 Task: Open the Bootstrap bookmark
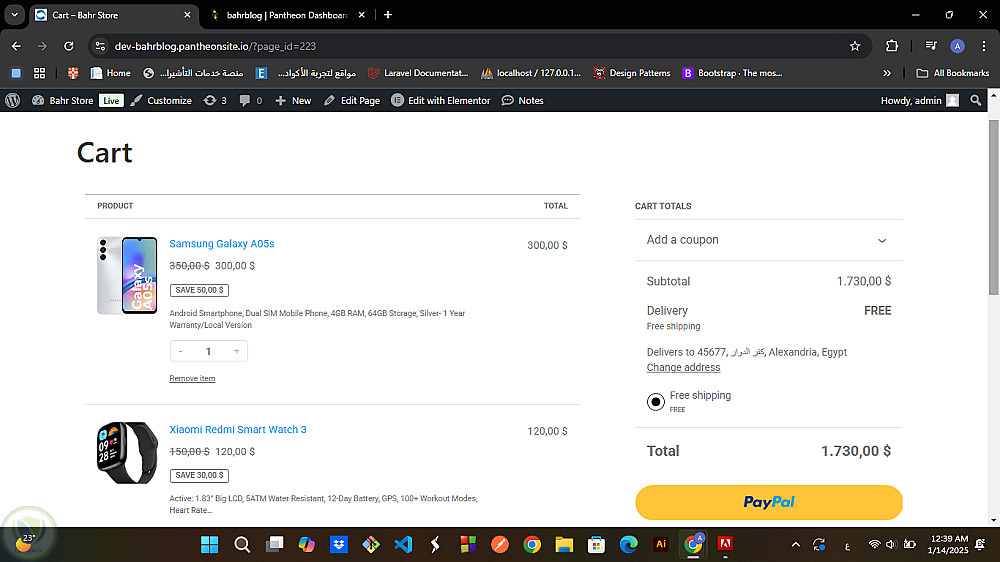[732, 73]
